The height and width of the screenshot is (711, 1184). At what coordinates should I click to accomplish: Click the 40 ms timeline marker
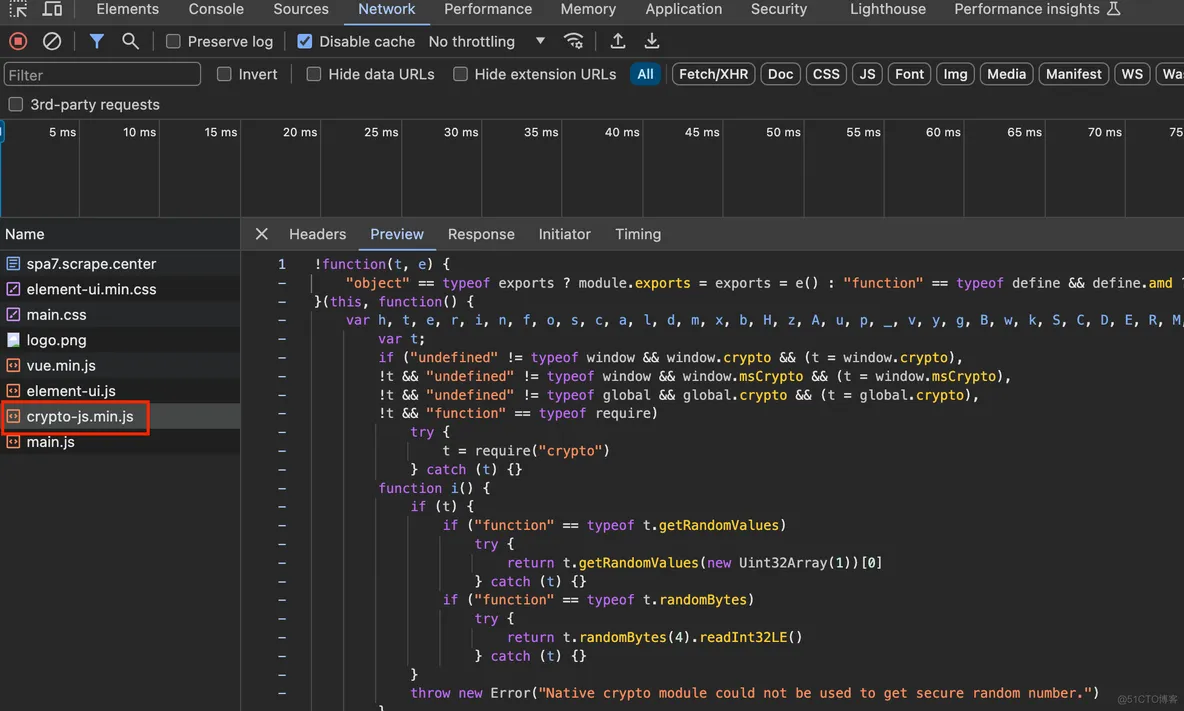621,132
